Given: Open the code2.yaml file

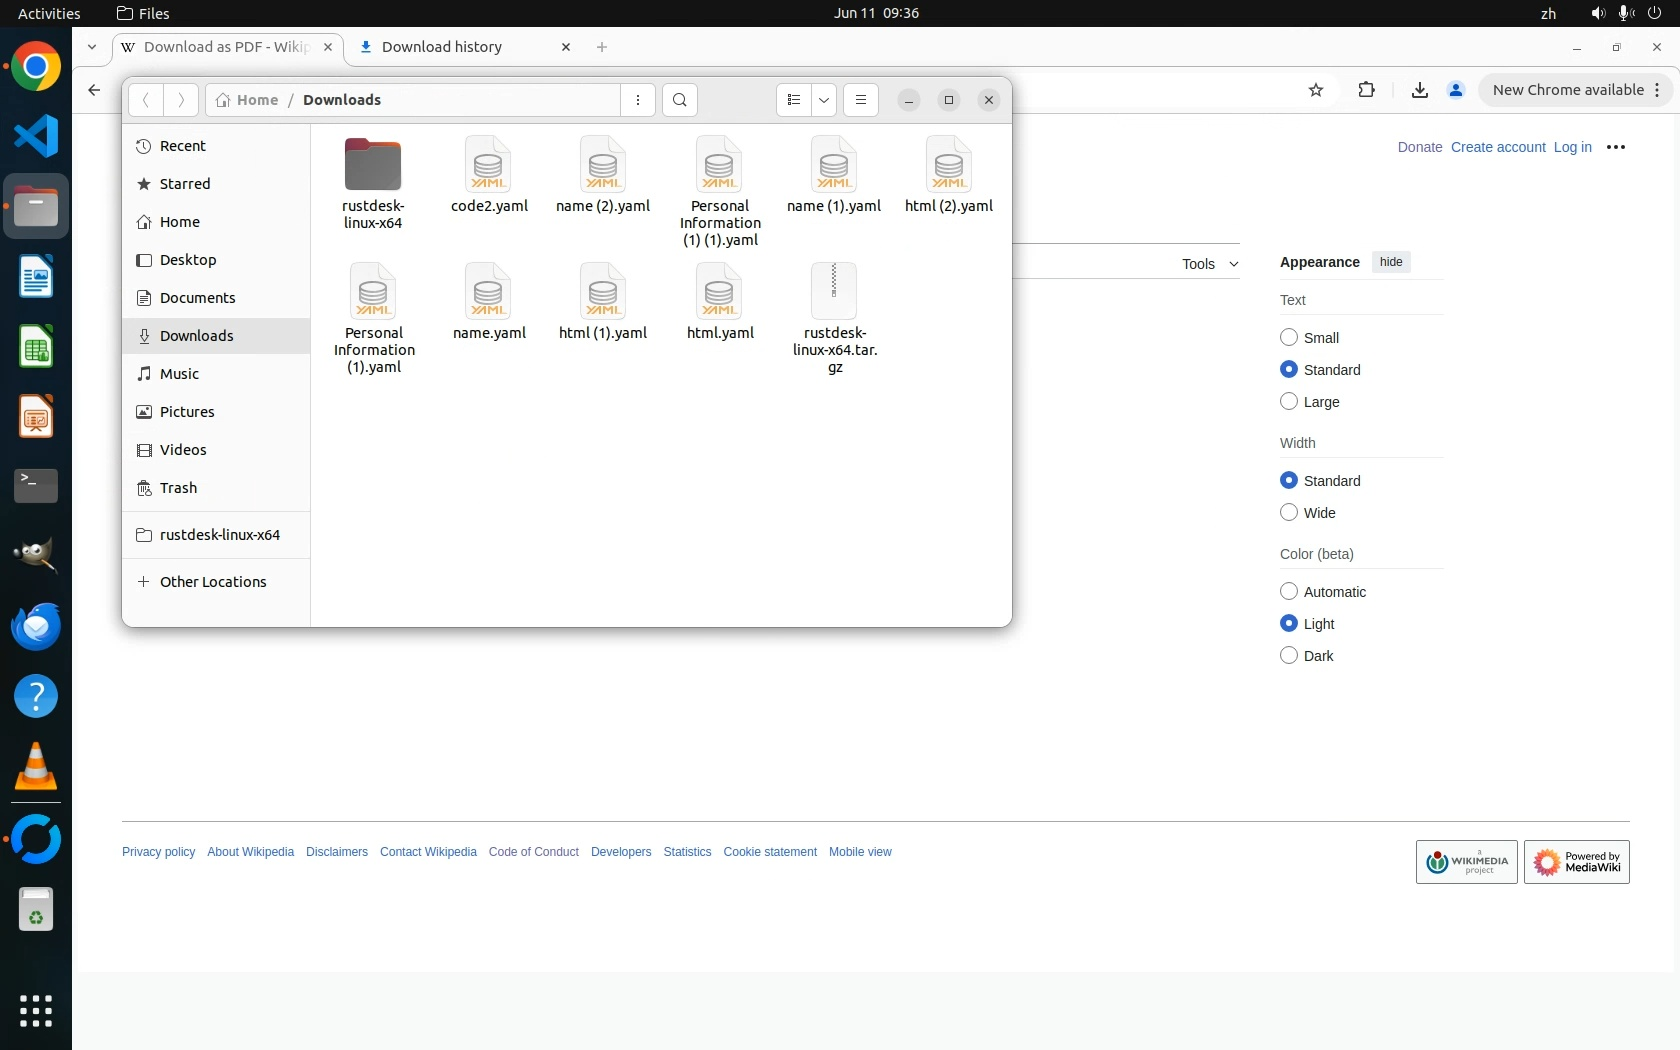Looking at the screenshot, I should pyautogui.click(x=489, y=177).
